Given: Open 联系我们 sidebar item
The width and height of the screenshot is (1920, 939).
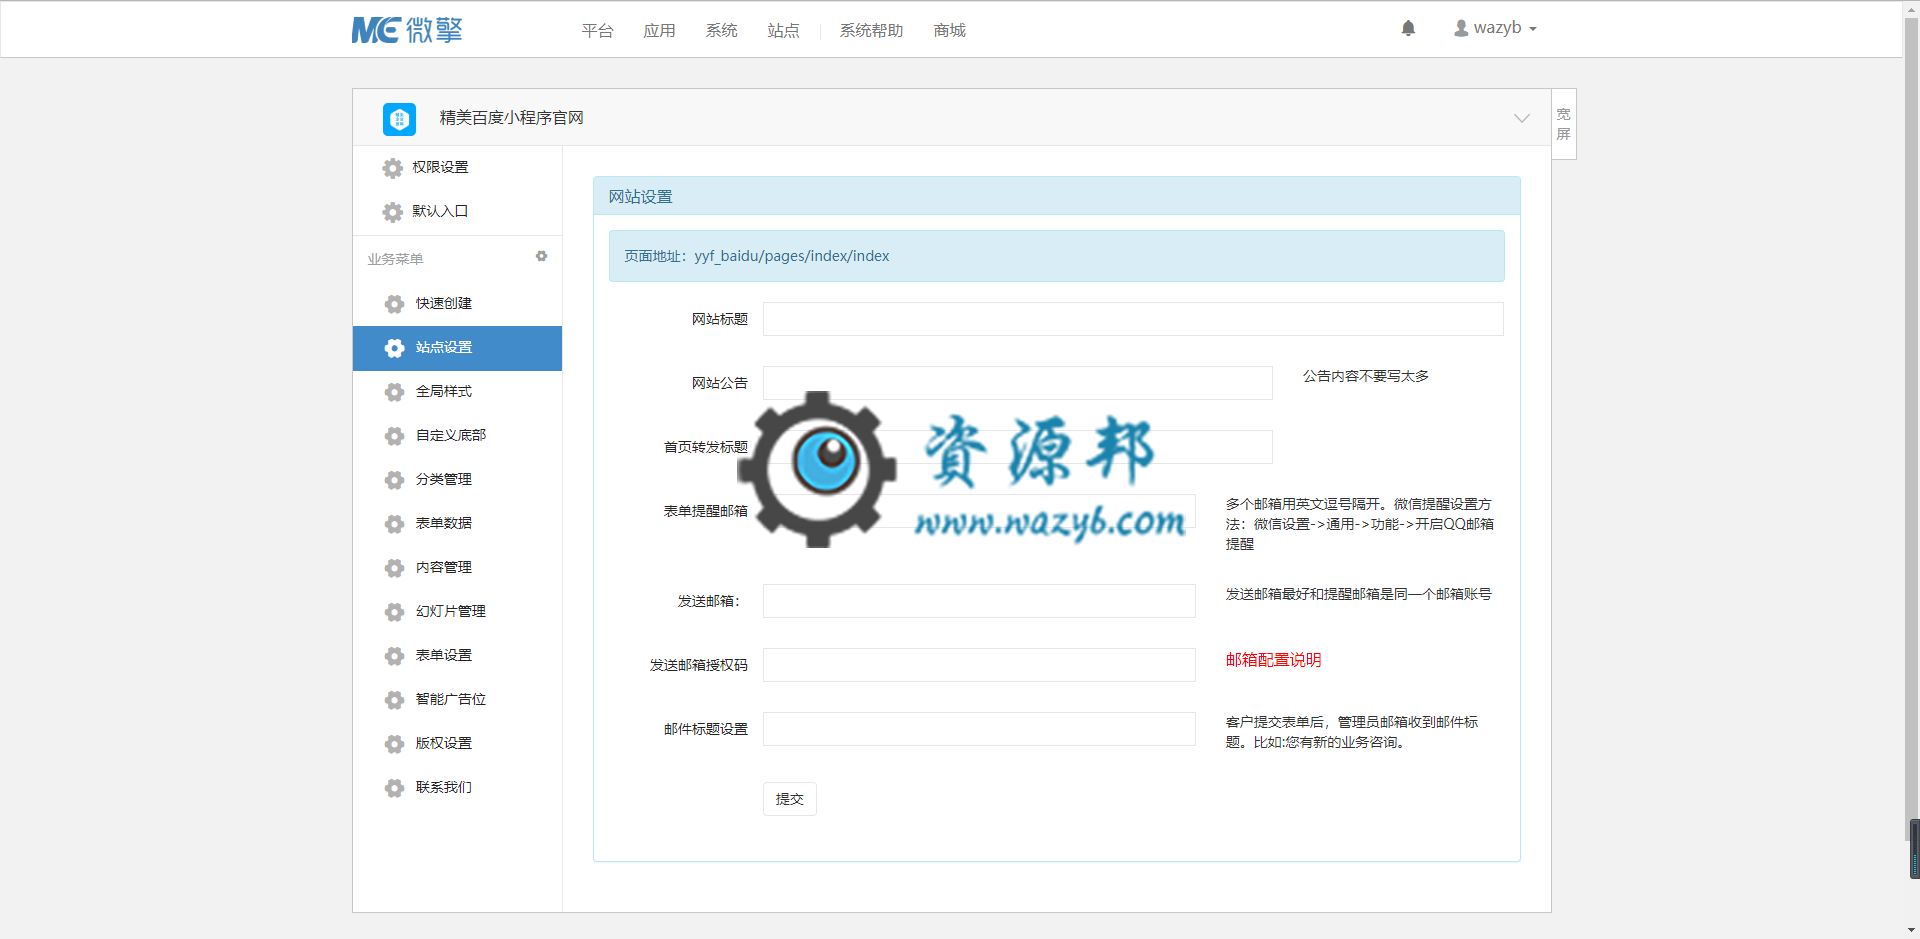Looking at the screenshot, I should 457,787.
